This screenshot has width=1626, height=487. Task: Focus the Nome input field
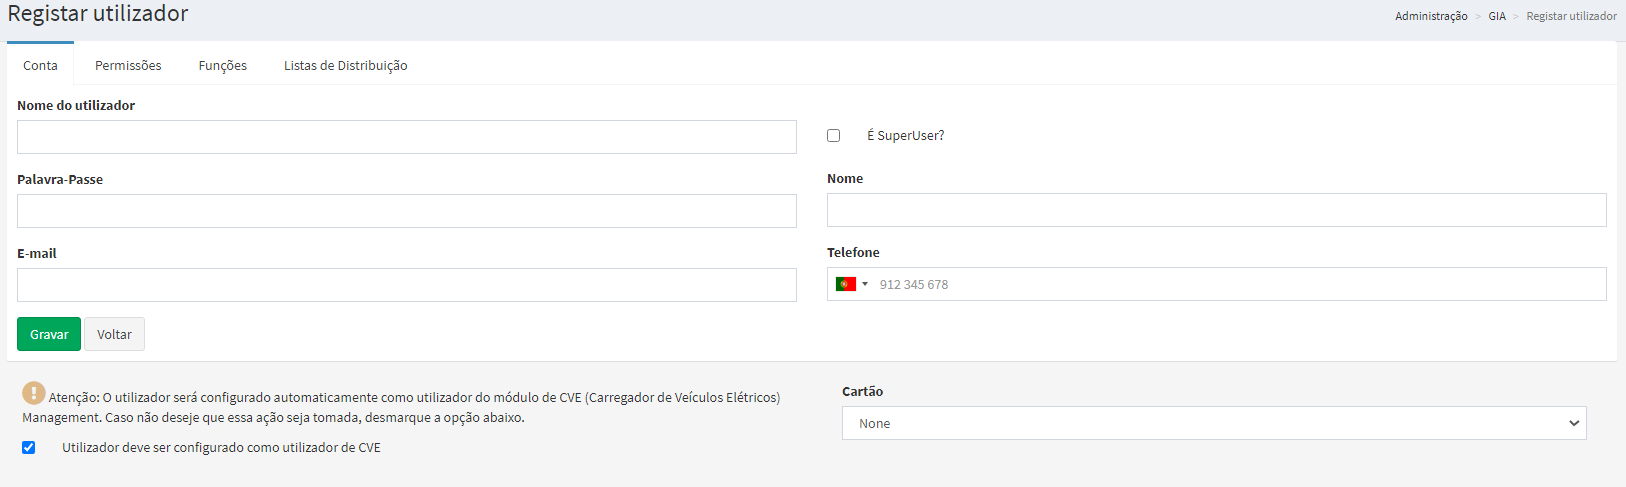click(x=1216, y=210)
